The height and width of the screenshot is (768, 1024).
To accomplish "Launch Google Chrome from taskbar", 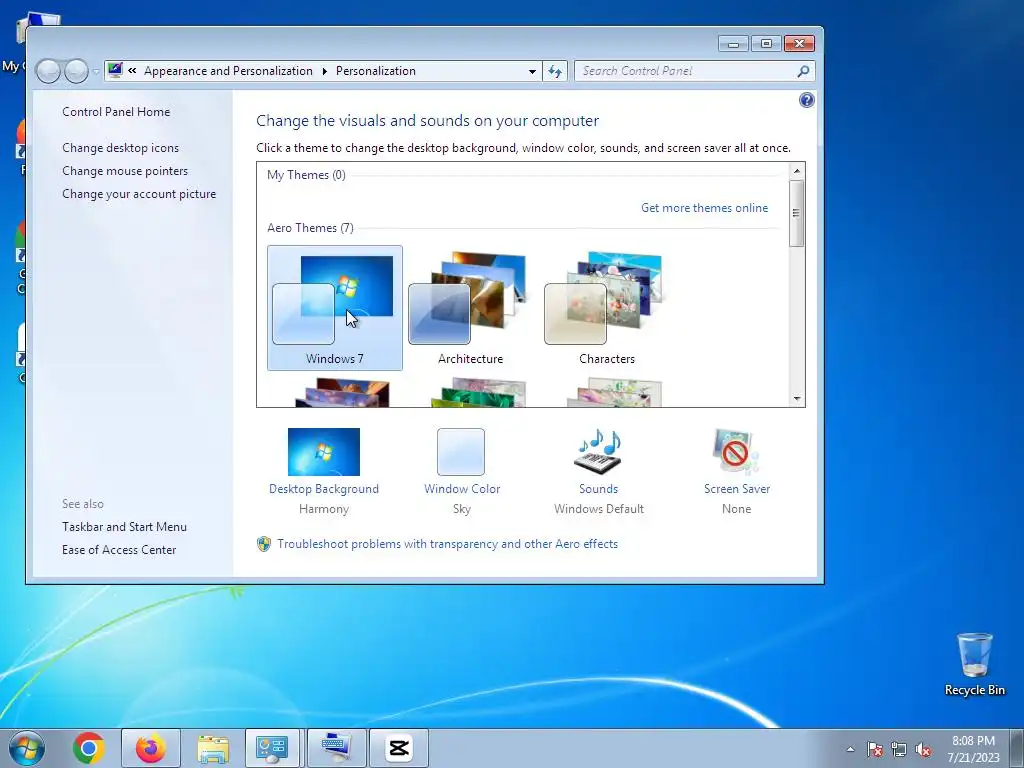I will 89,748.
